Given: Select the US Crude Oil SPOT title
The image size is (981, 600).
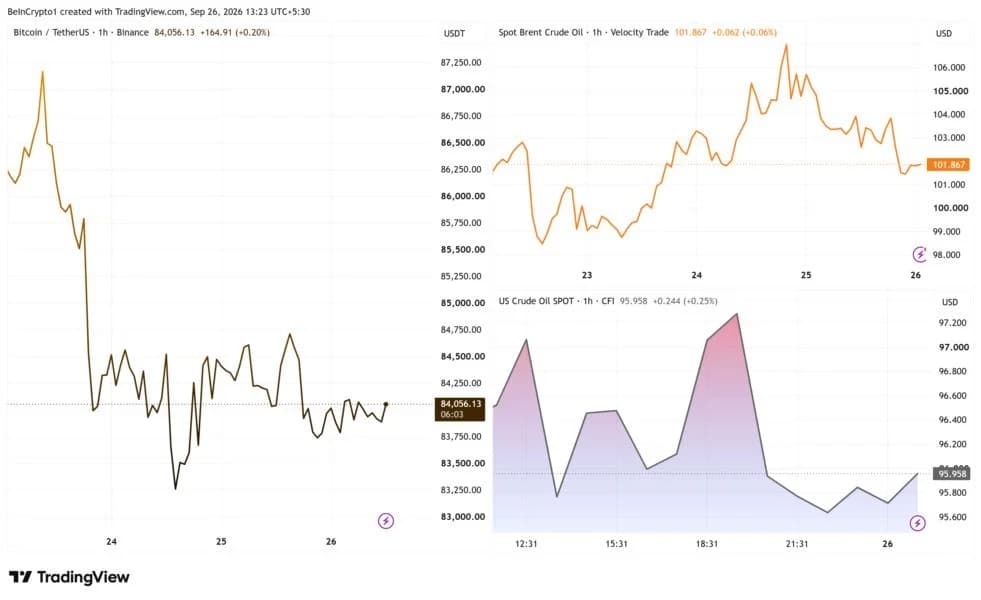Looking at the screenshot, I should [x=536, y=301].
